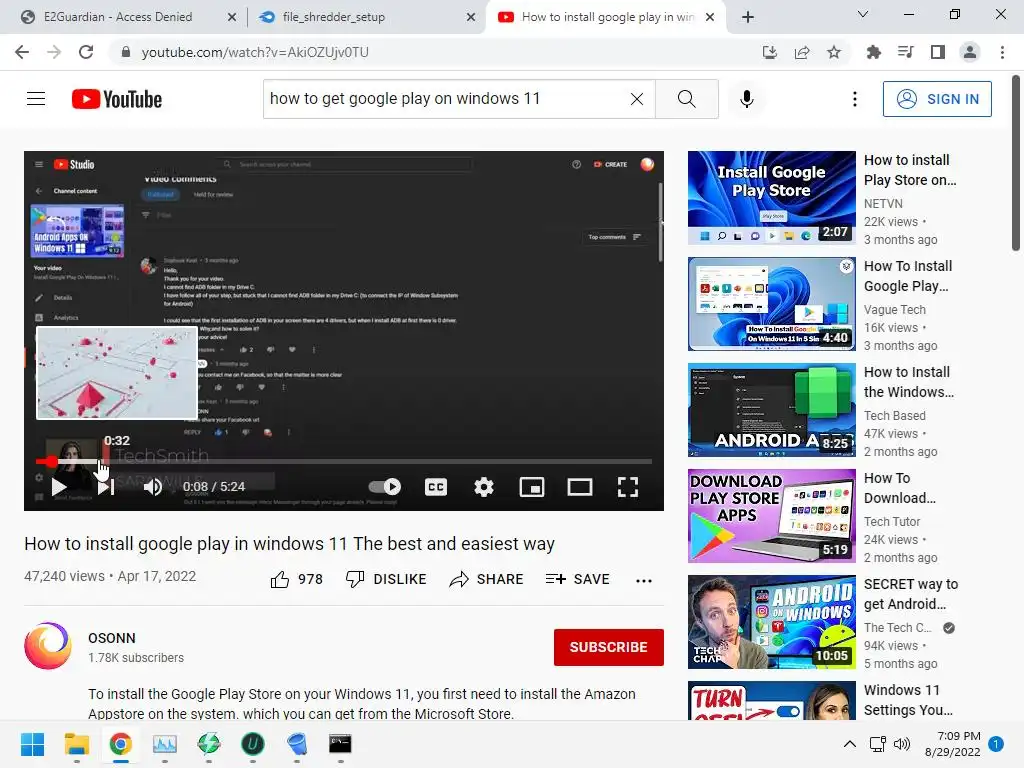Clear the search box with the X
This screenshot has width=1024, height=768.
[637, 99]
